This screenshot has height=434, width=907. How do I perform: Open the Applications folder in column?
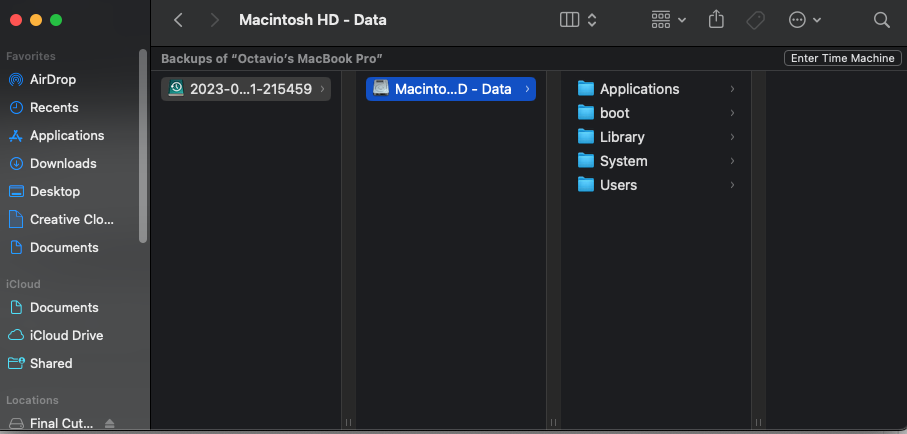tap(639, 89)
